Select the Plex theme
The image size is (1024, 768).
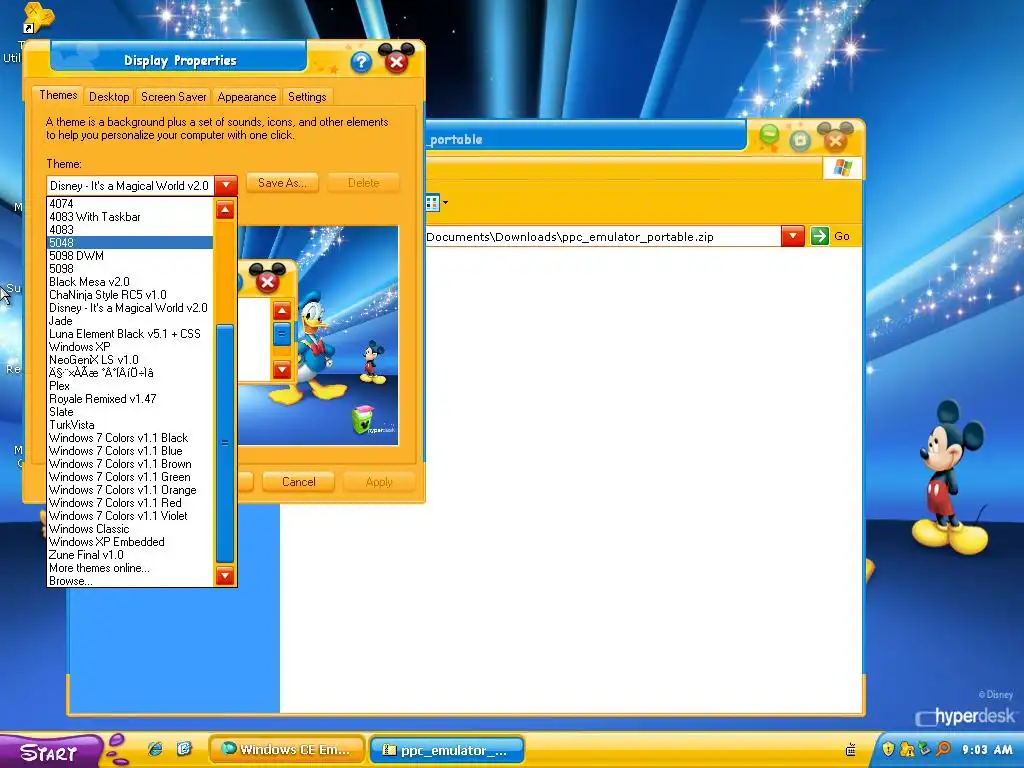(x=131, y=386)
